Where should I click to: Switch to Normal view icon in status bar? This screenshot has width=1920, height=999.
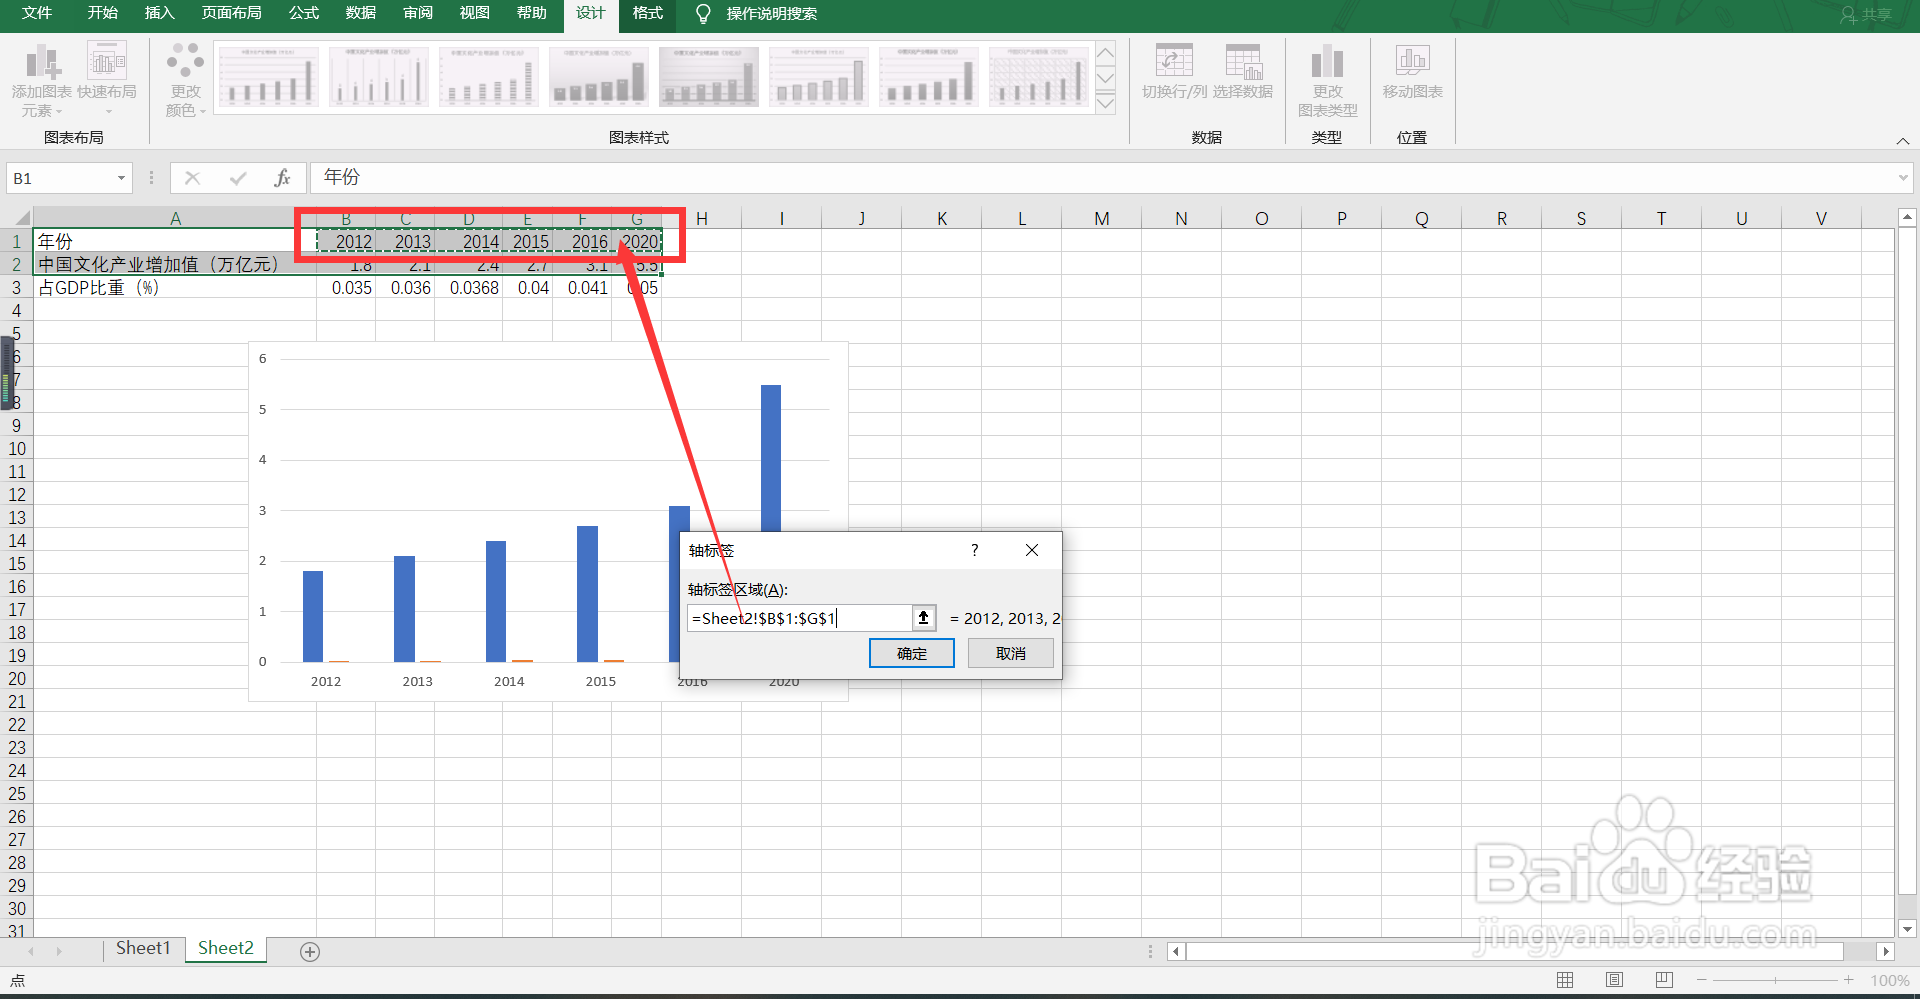pyautogui.click(x=1565, y=980)
